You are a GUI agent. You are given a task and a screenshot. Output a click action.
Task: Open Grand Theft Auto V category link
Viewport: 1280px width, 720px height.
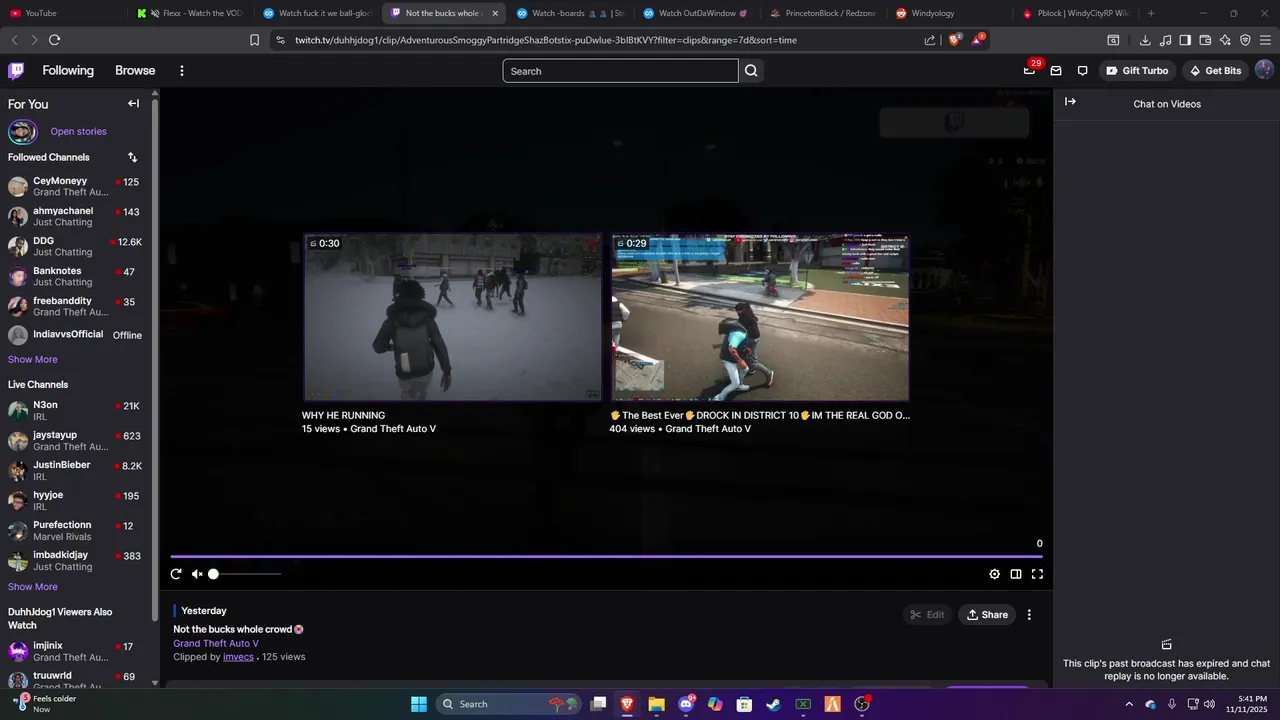pyautogui.click(x=216, y=644)
